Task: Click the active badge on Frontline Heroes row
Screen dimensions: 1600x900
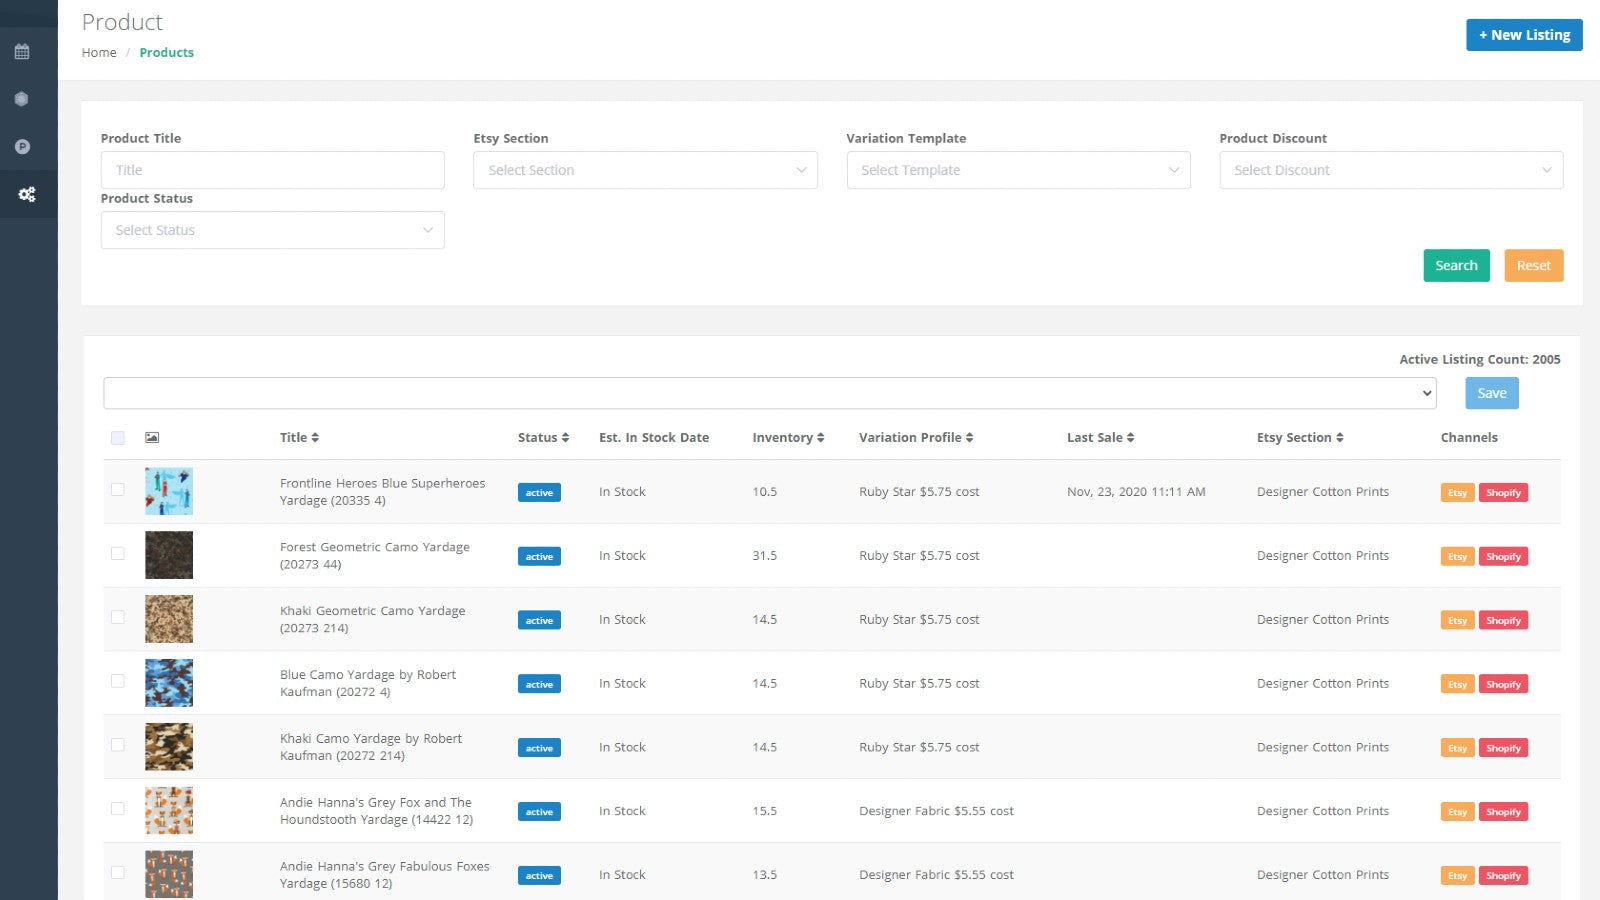Action: point(539,492)
